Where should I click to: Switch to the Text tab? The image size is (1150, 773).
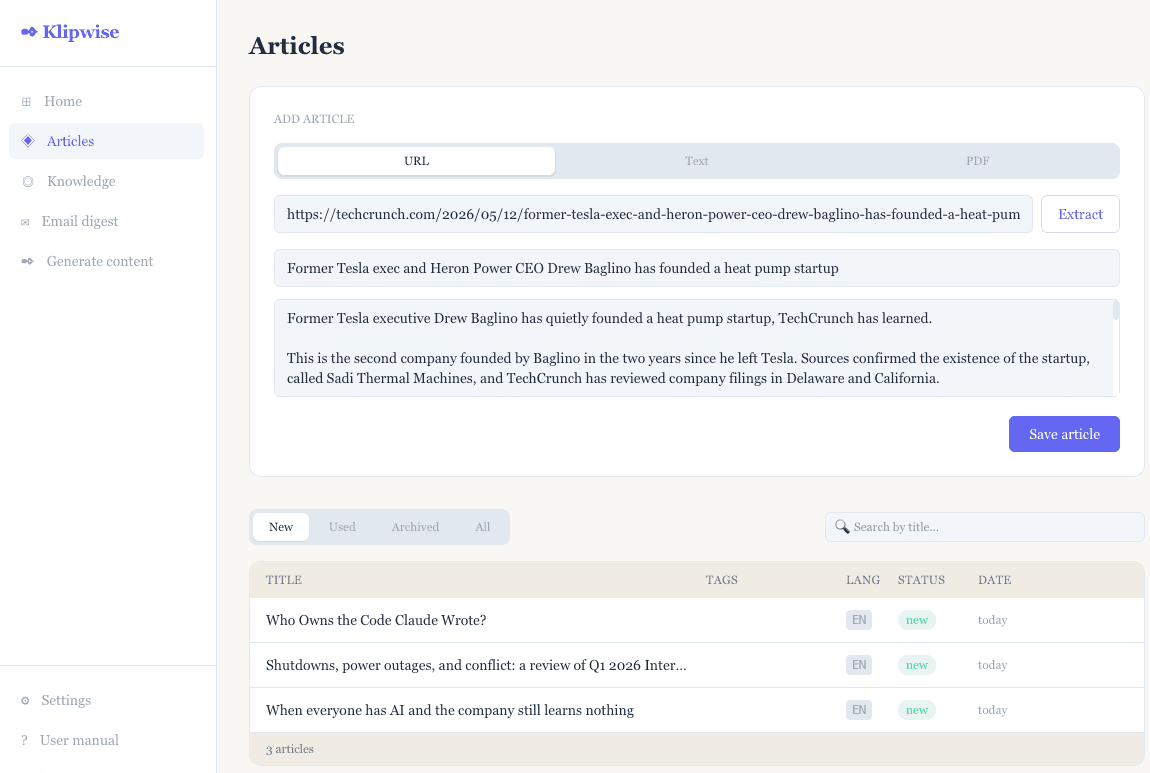pyautogui.click(x=697, y=161)
